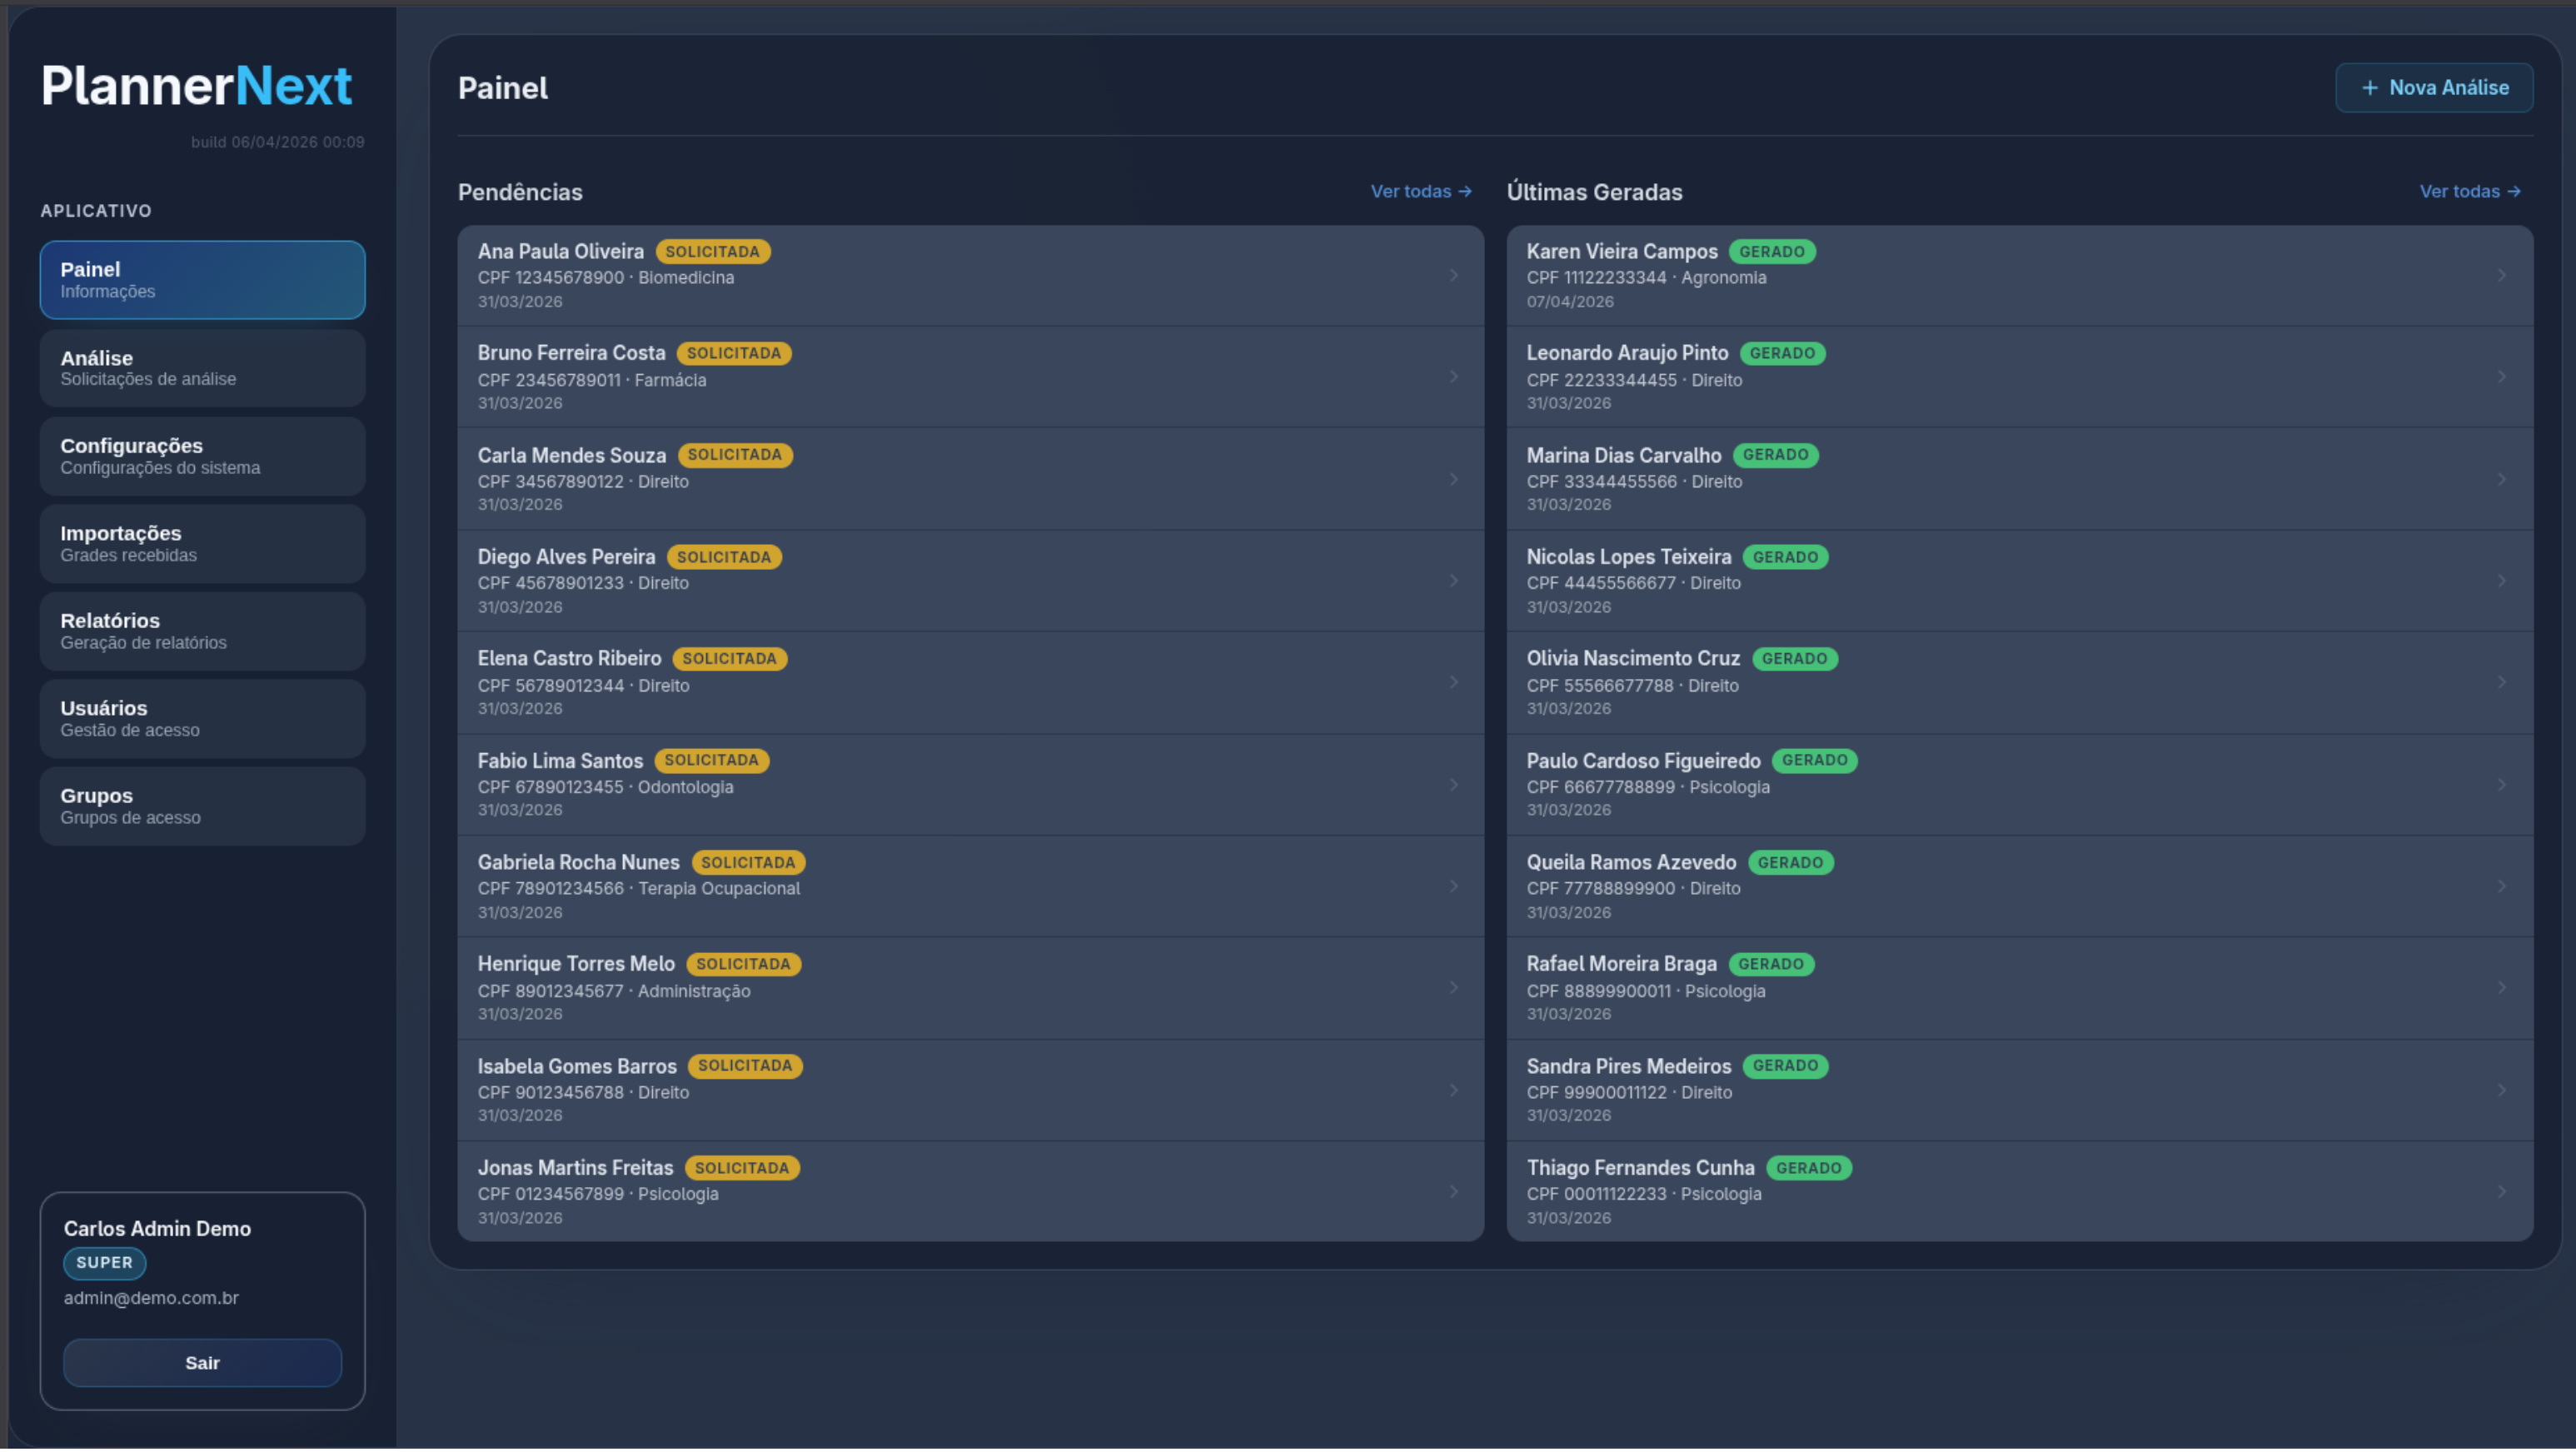The width and height of the screenshot is (2576, 1452).
Task: Click GERADO badge next to Leonardo Araujo Pinto
Action: 1782,353
